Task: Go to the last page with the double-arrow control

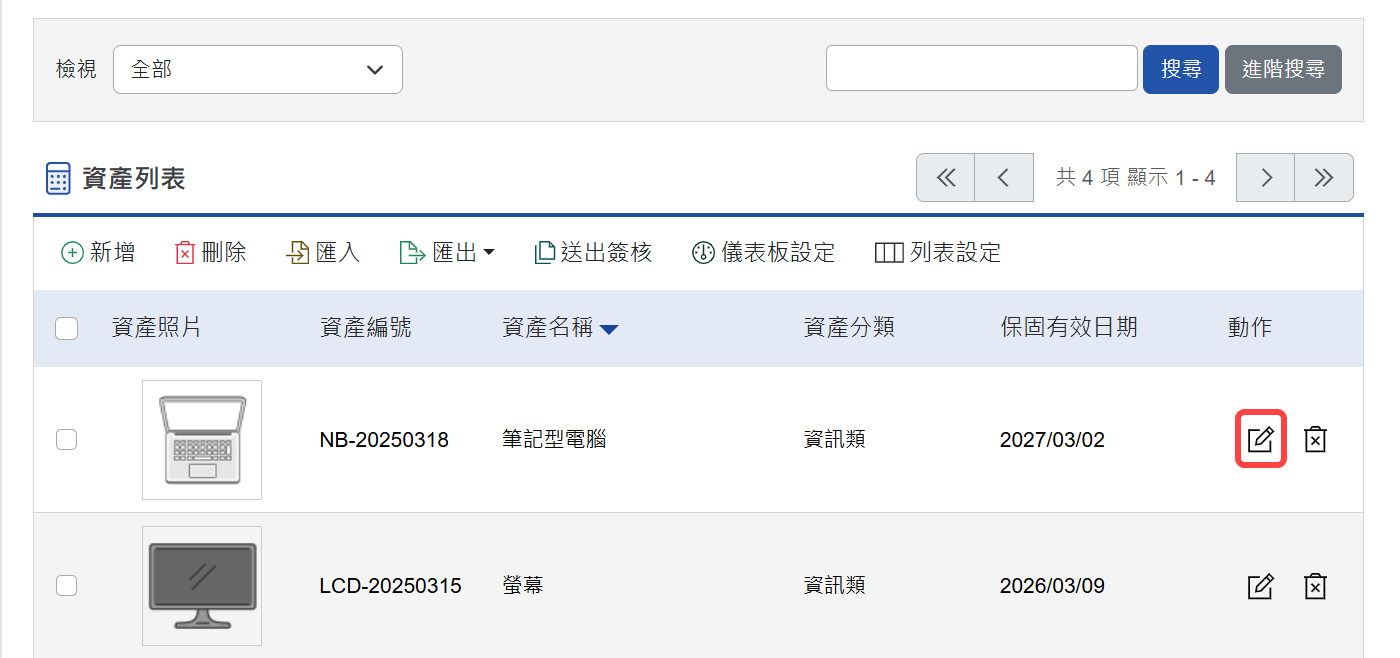Action: pyautogui.click(x=1324, y=177)
